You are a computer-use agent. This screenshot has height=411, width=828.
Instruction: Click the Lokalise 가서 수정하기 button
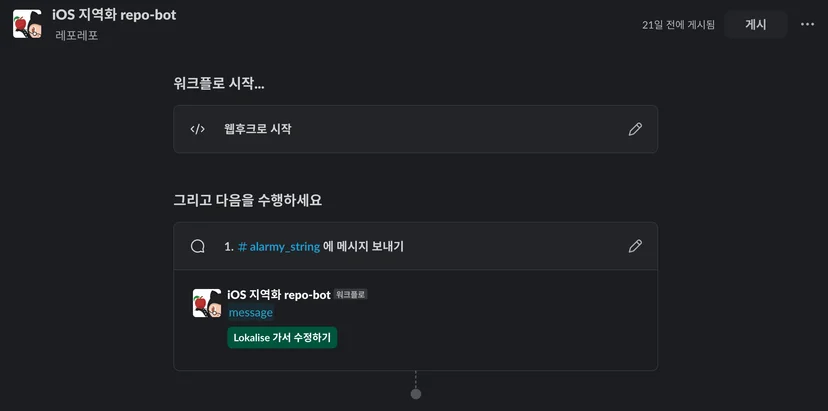(282, 338)
